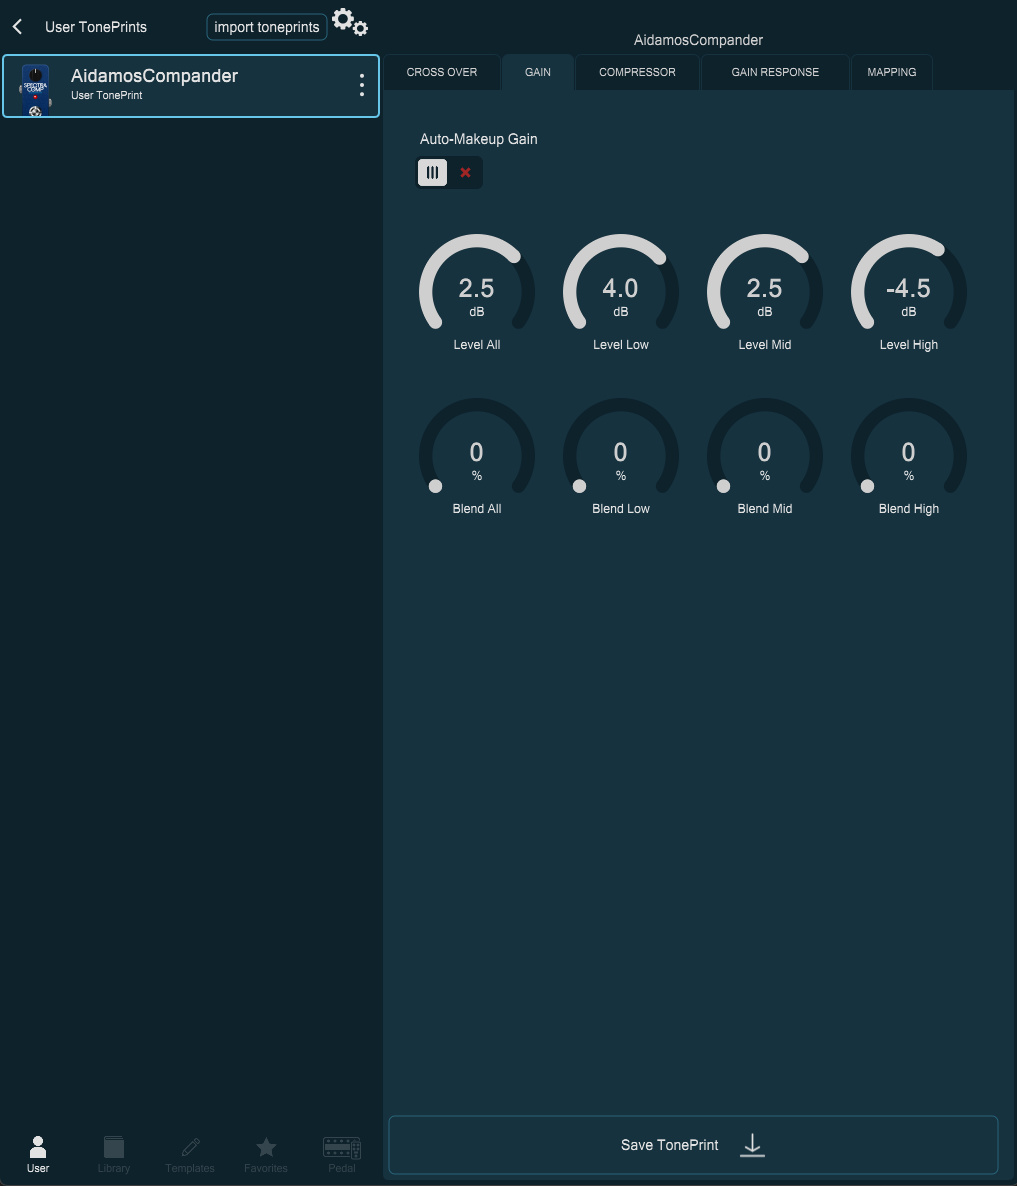Go back with the left arrow
The image size is (1017, 1186).
pos(17,27)
